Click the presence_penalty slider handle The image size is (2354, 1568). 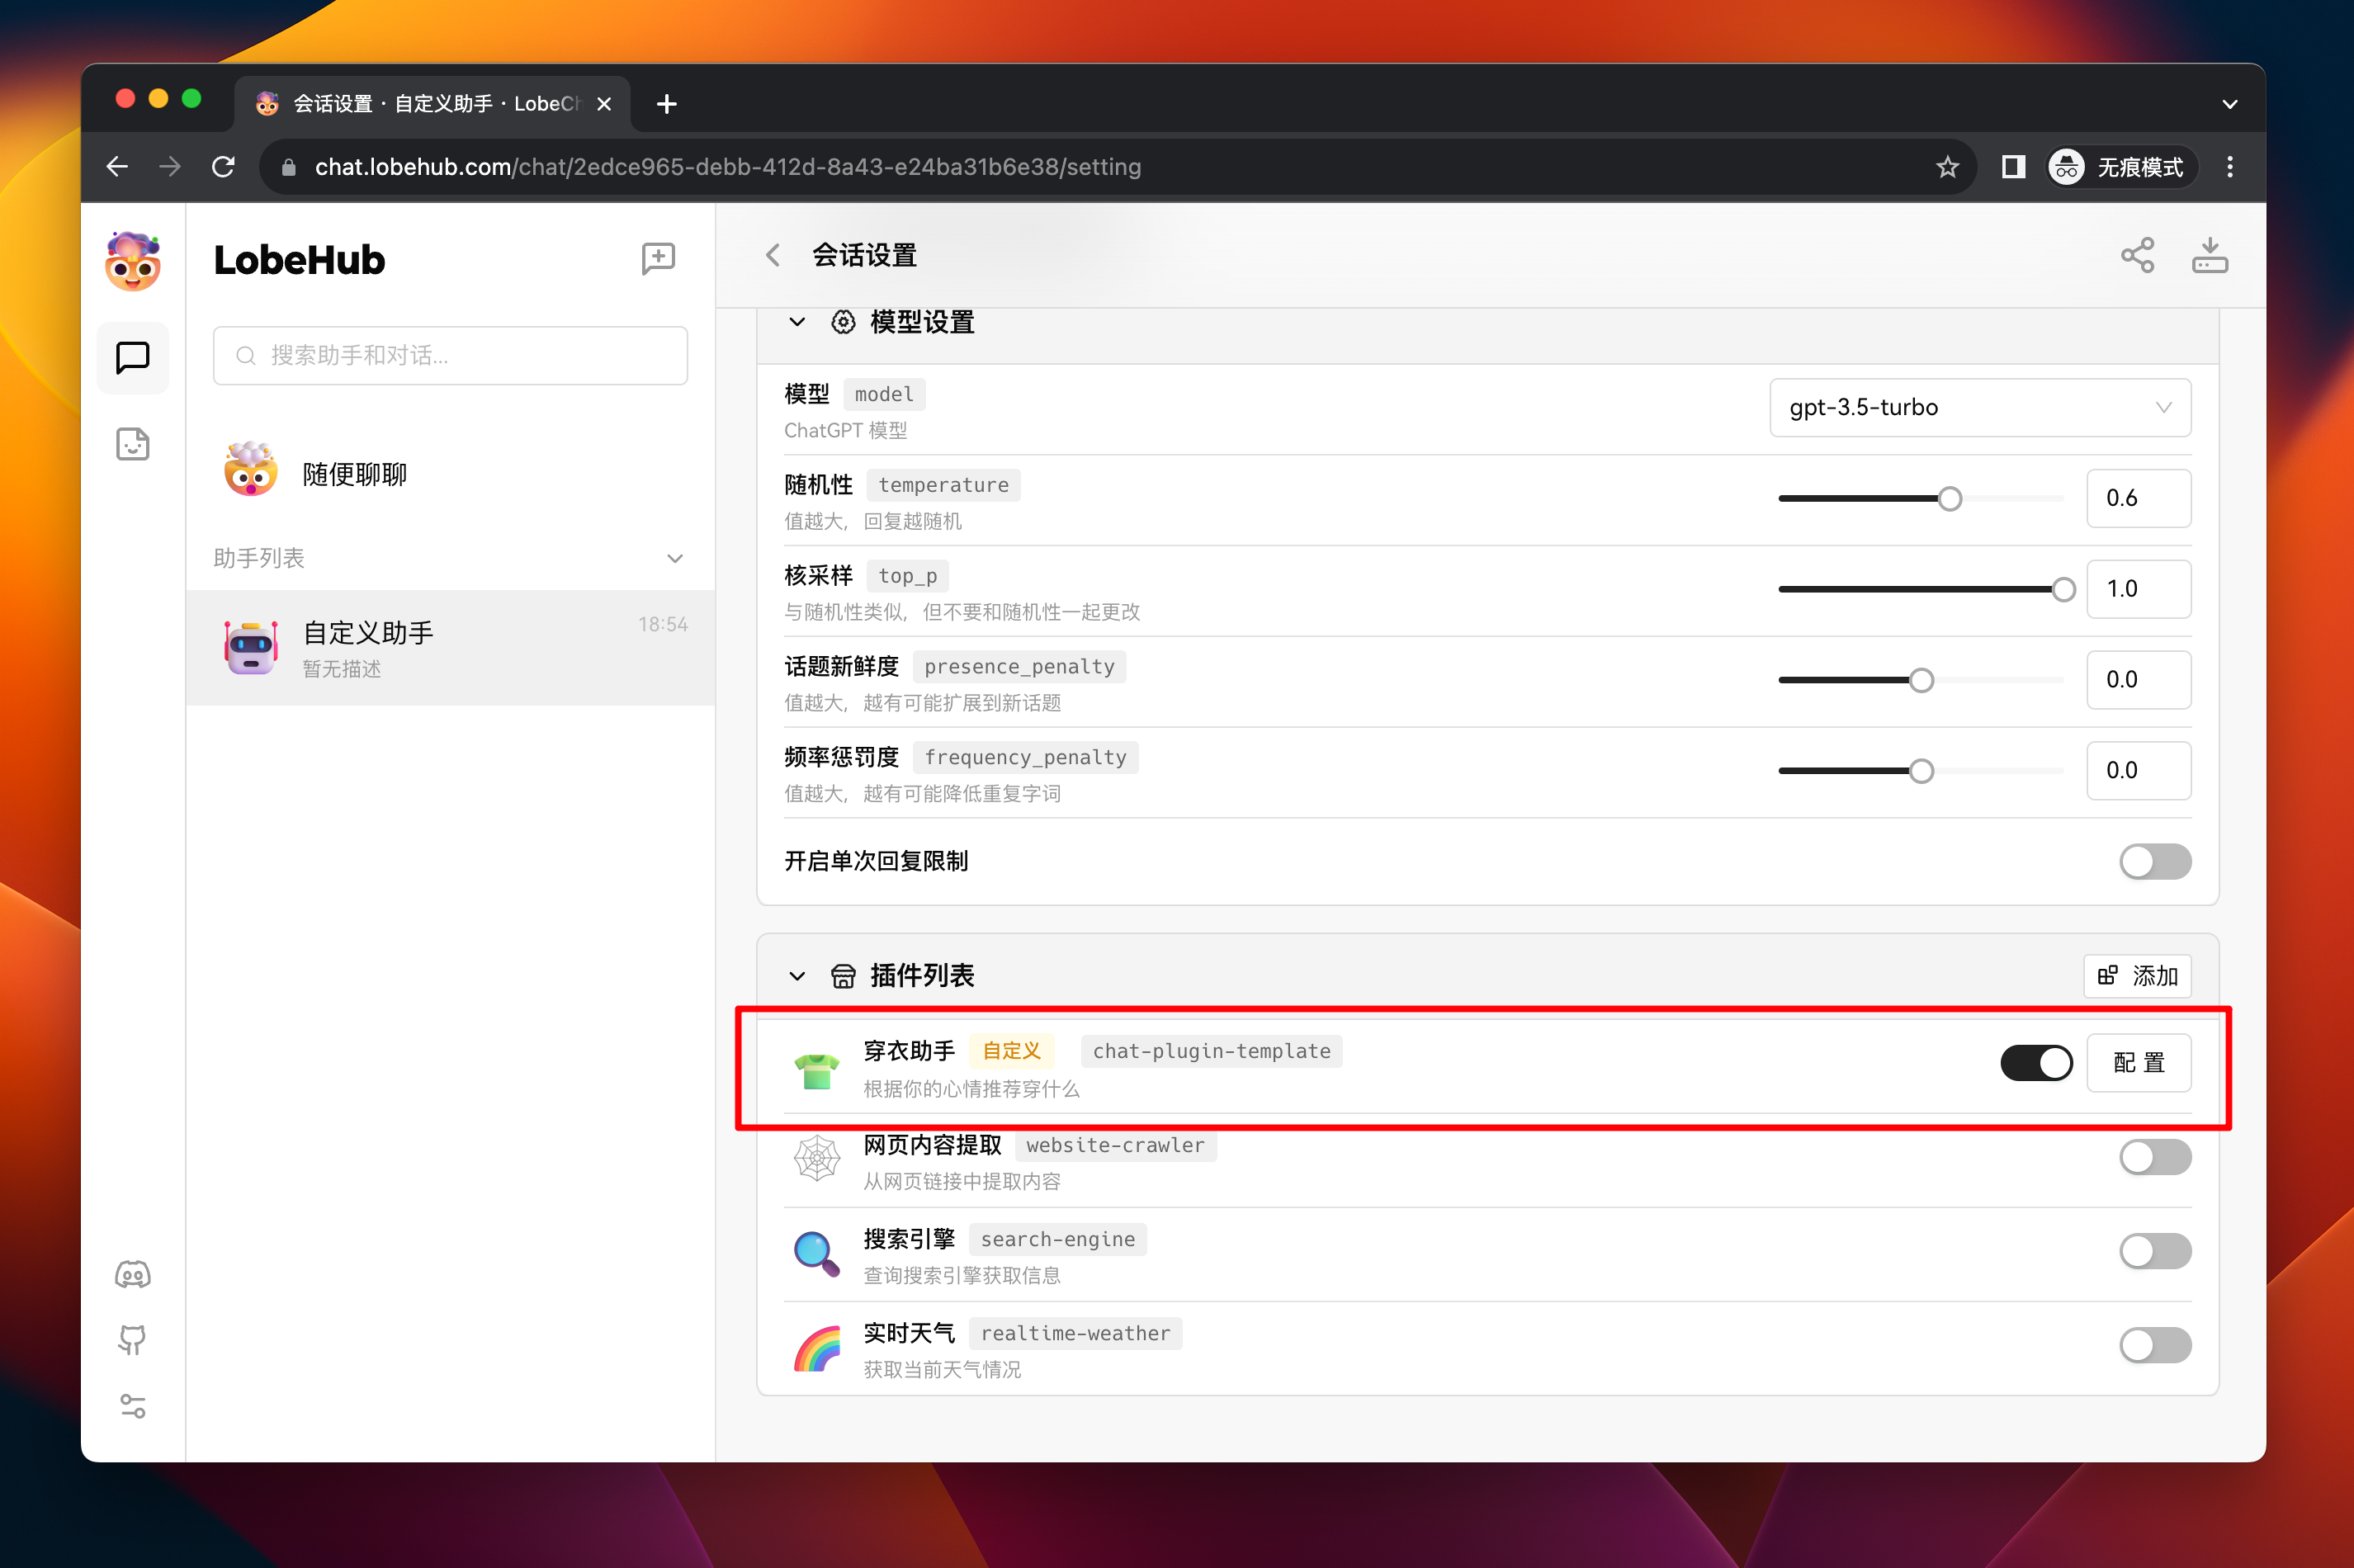pyautogui.click(x=1920, y=681)
